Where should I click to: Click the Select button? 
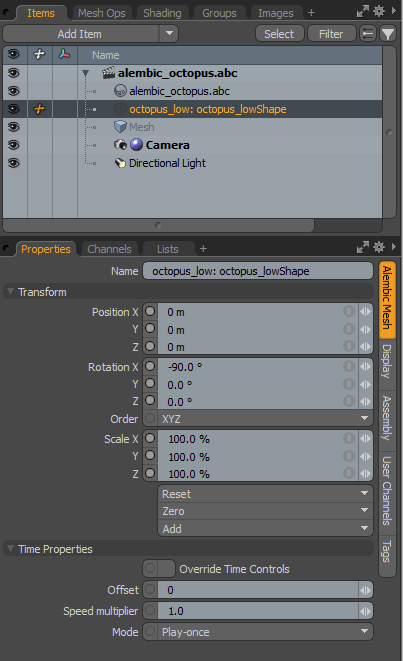point(279,34)
